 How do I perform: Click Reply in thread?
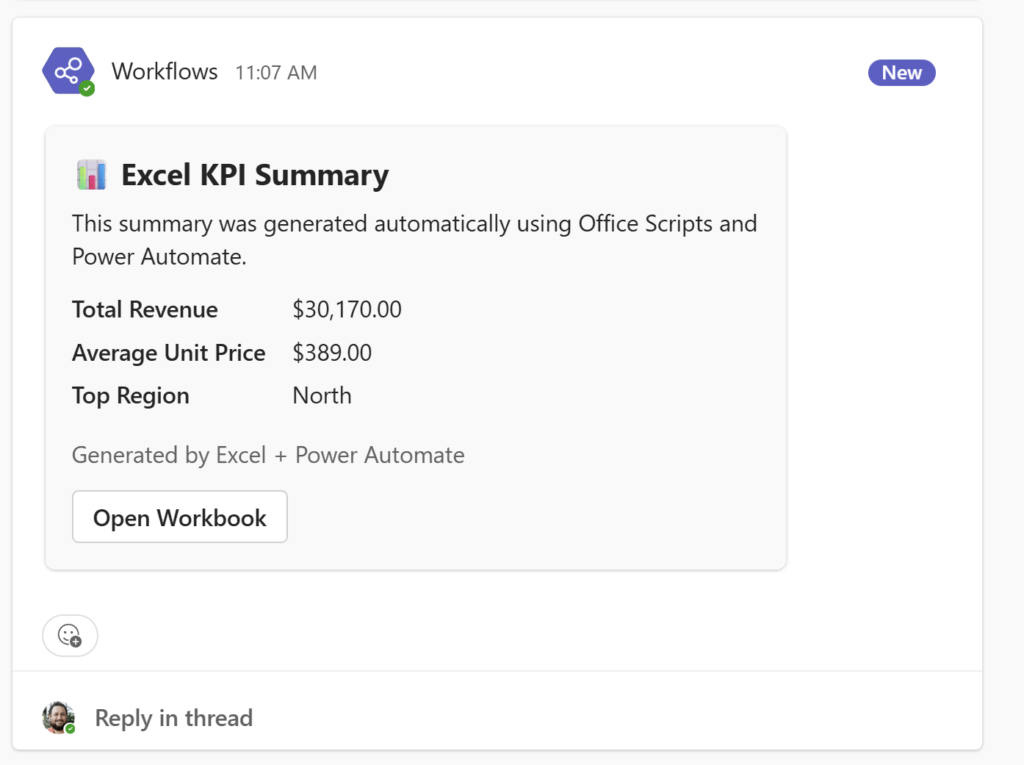[x=173, y=718]
